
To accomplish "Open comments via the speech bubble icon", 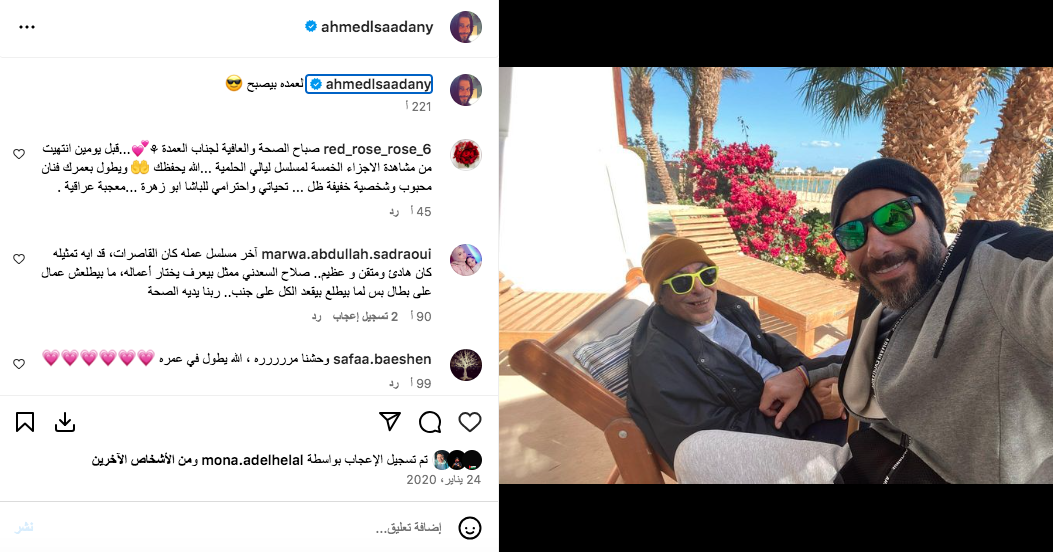I will [x=430, y=422].
